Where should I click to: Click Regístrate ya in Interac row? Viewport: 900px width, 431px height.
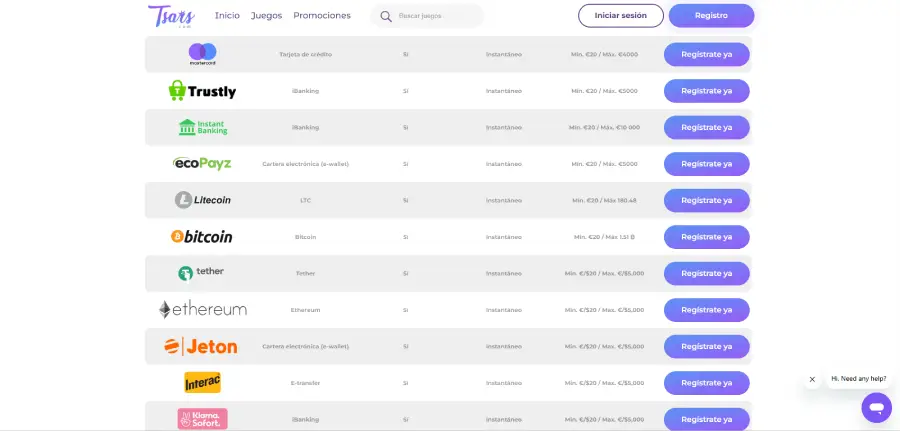(707, 383)
